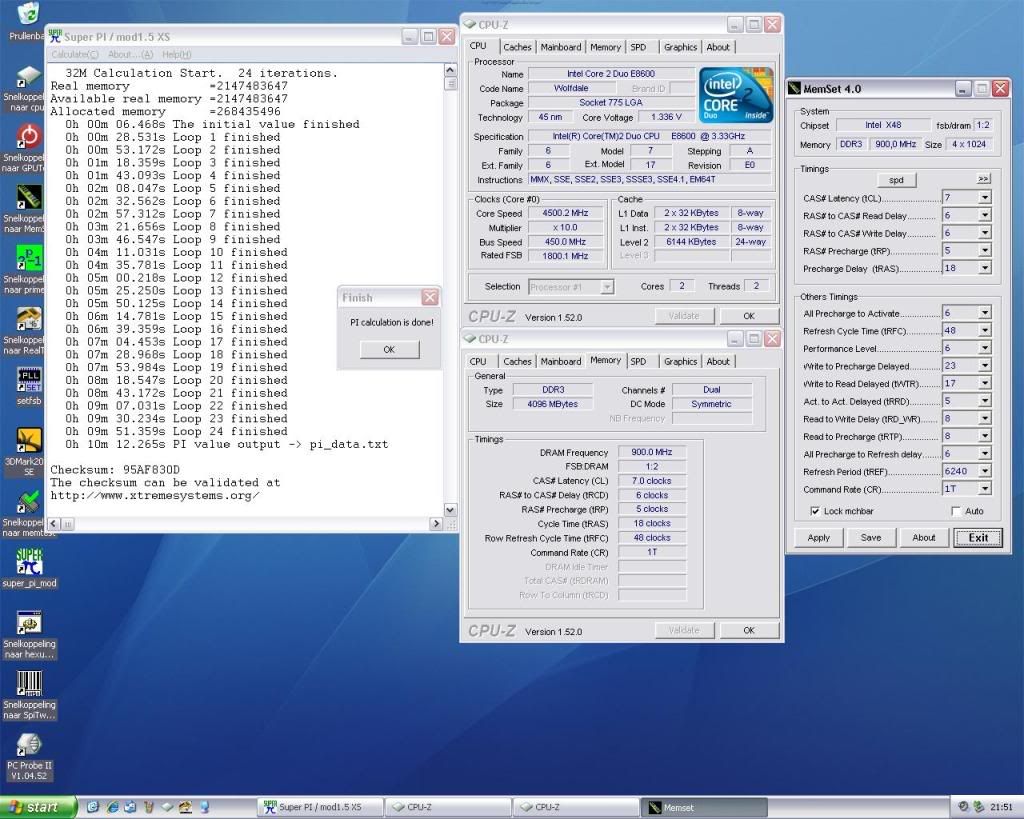The height and width of the screenshot is (819, 1024).
Task: Switch to Super PI via its taskbar button
Action: pyautogui.click(x=320, y=807)
